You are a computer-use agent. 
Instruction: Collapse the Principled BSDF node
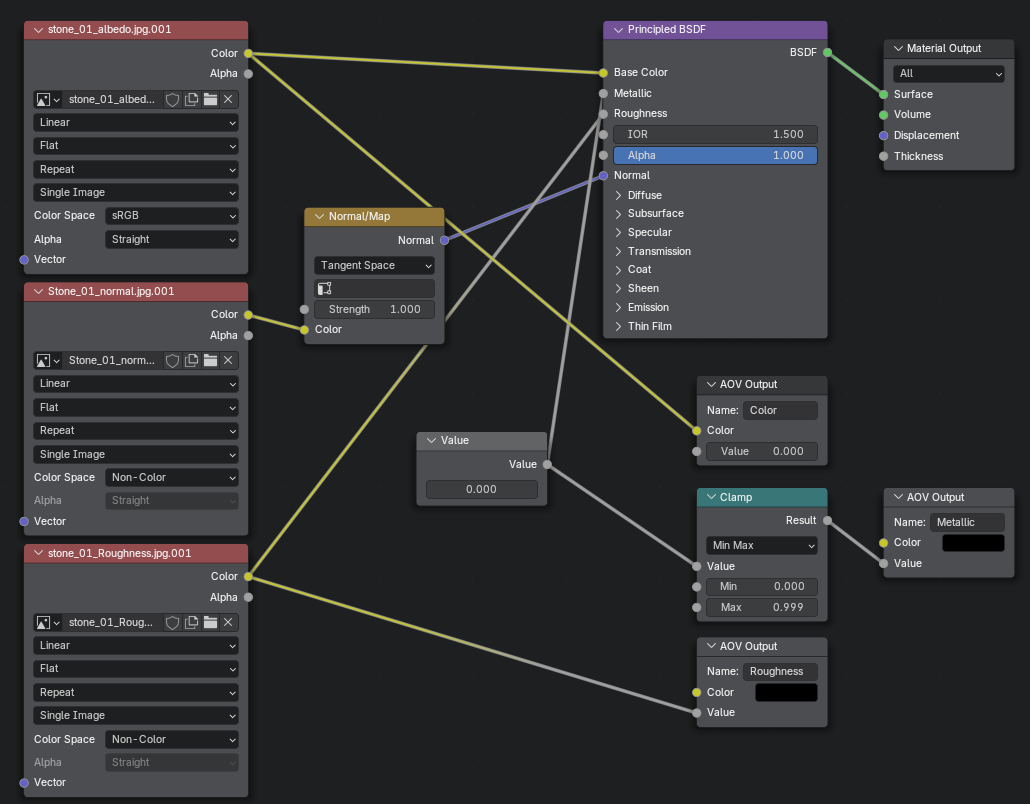(617, 30)
